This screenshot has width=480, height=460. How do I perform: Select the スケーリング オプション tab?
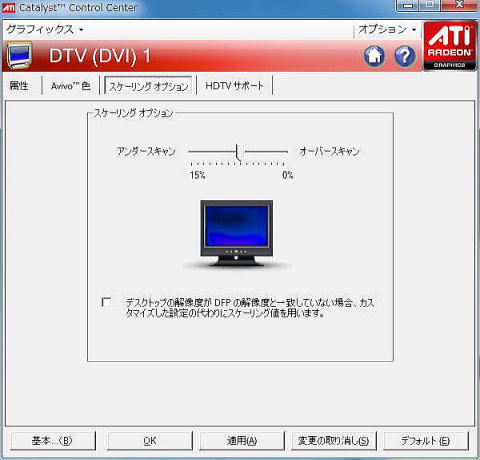[x=148, y=86]
